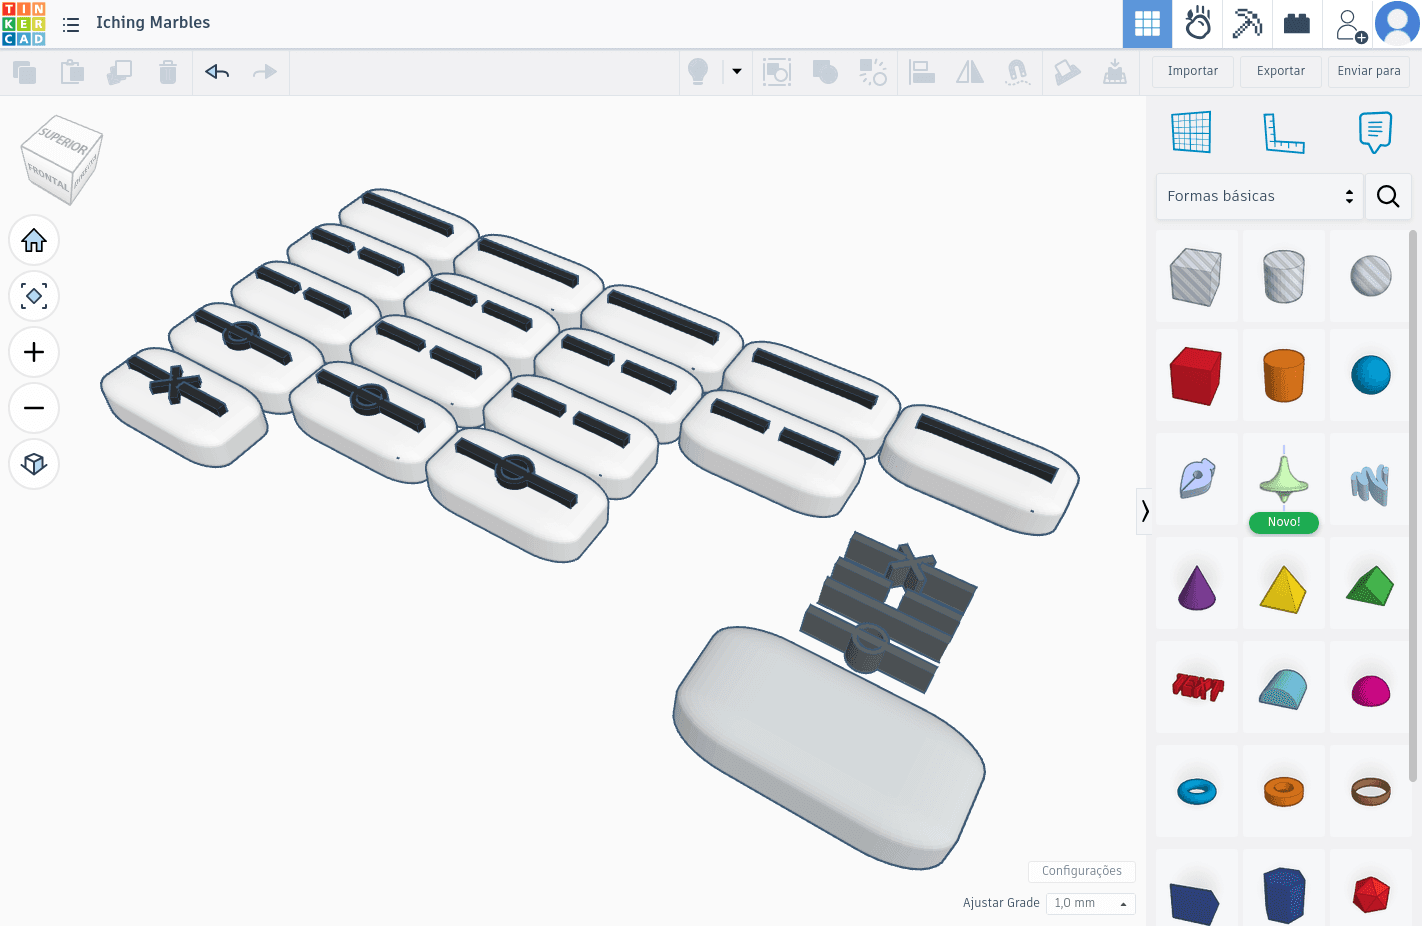Click the view cube orientation control
1422x926 pixels.
(x=62, y=159)
